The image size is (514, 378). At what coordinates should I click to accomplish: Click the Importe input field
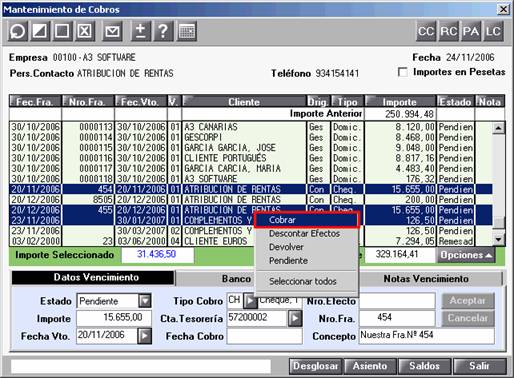click(x=114, y=318)
